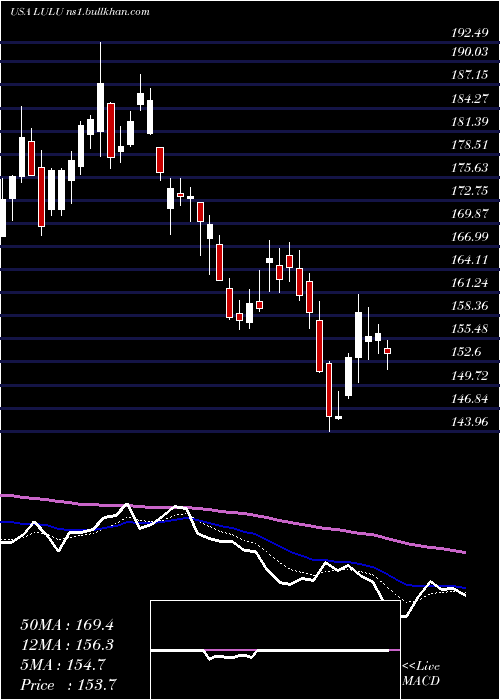Click the 172.75 price axis label
The height and width of the screenshot is (700, 500).
[x=470, y=191]
